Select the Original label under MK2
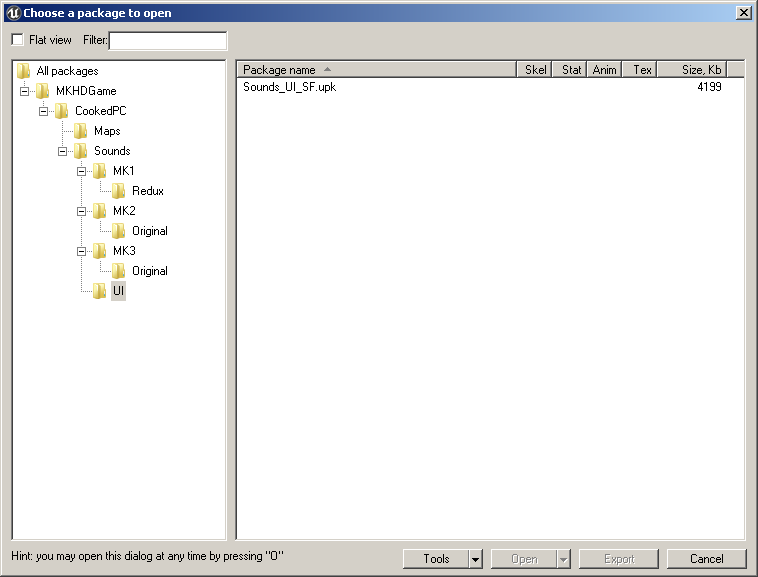 click(x=150, y=231)
